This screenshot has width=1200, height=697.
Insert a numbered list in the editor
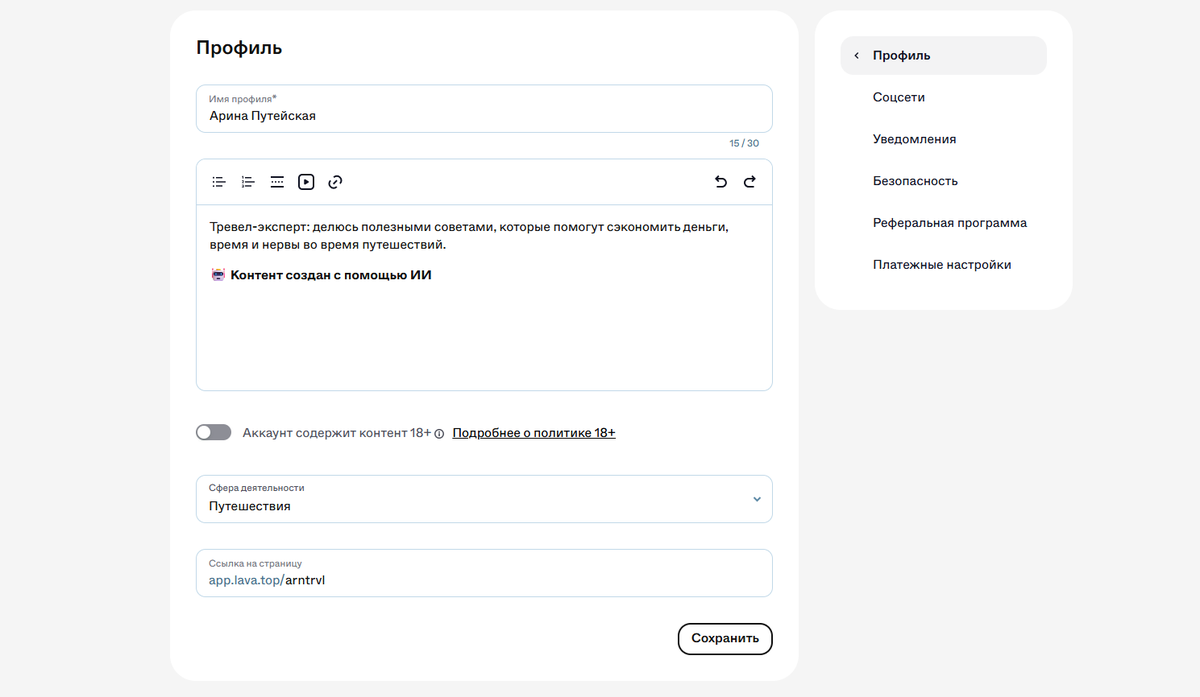(x=247, y=182)
